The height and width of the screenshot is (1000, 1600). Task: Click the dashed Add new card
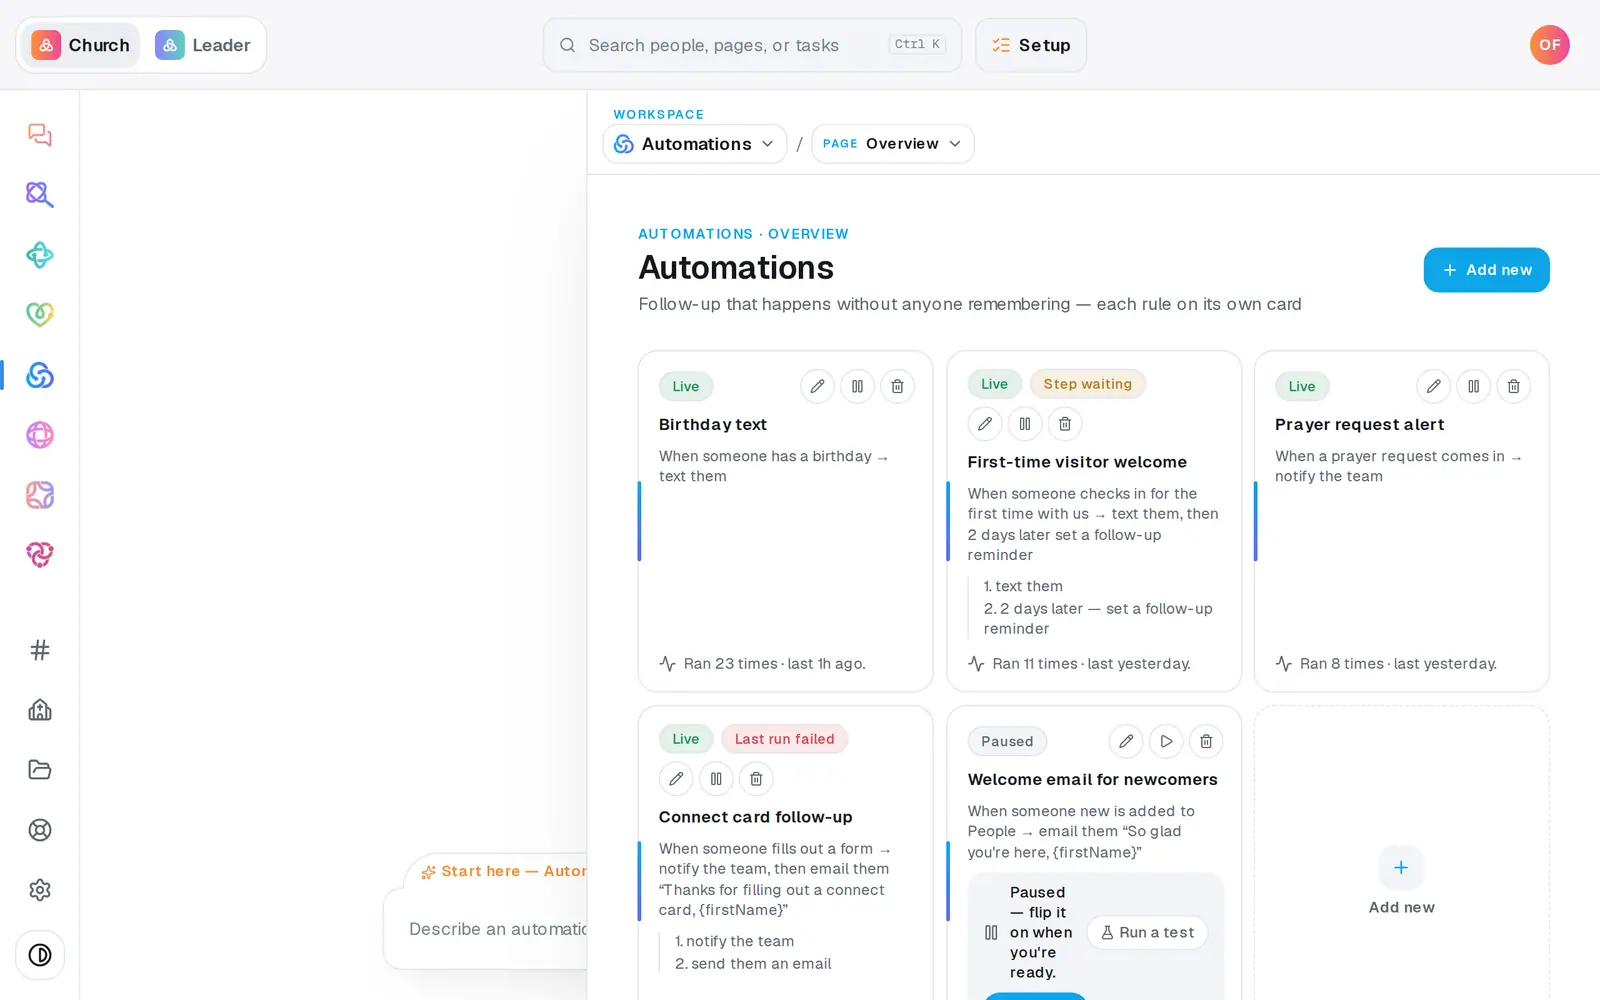1401,852
